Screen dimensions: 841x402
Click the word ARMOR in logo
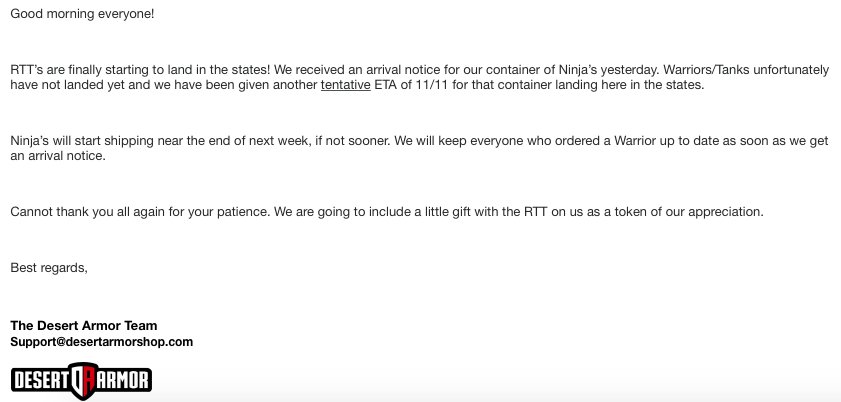coord(124,381)
